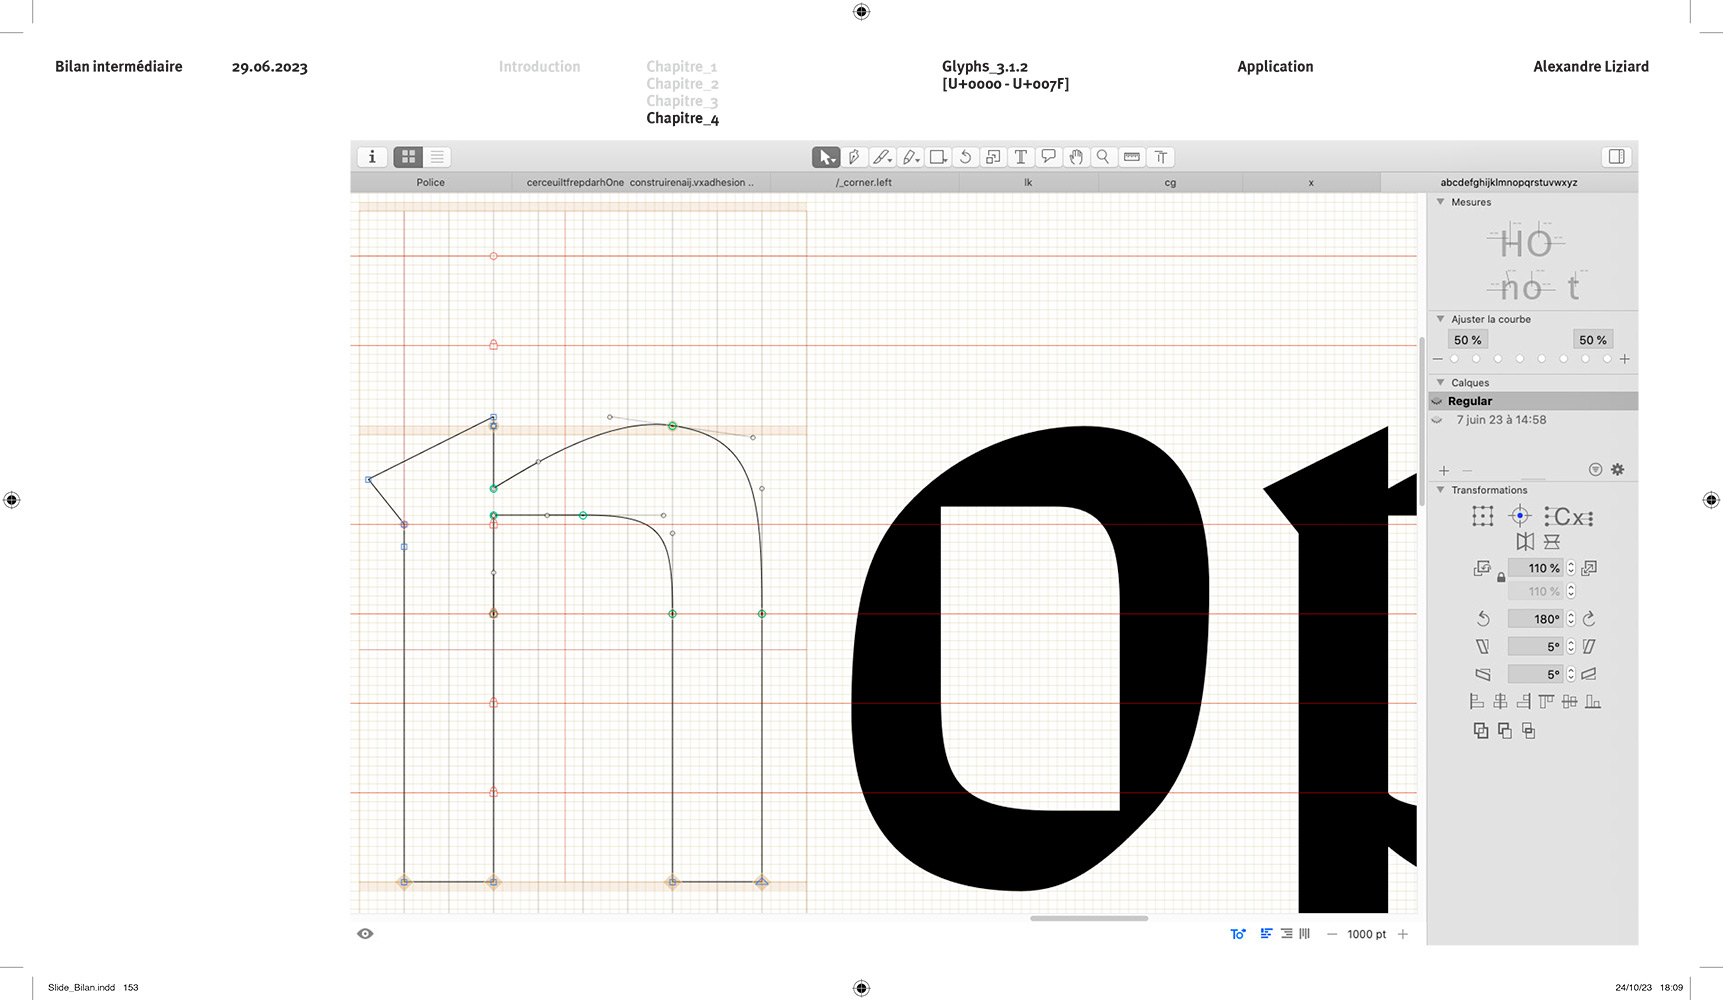1723x1000 pixels.
Task: Toggle the preview eye icon
Action: (x=365, y=934)
